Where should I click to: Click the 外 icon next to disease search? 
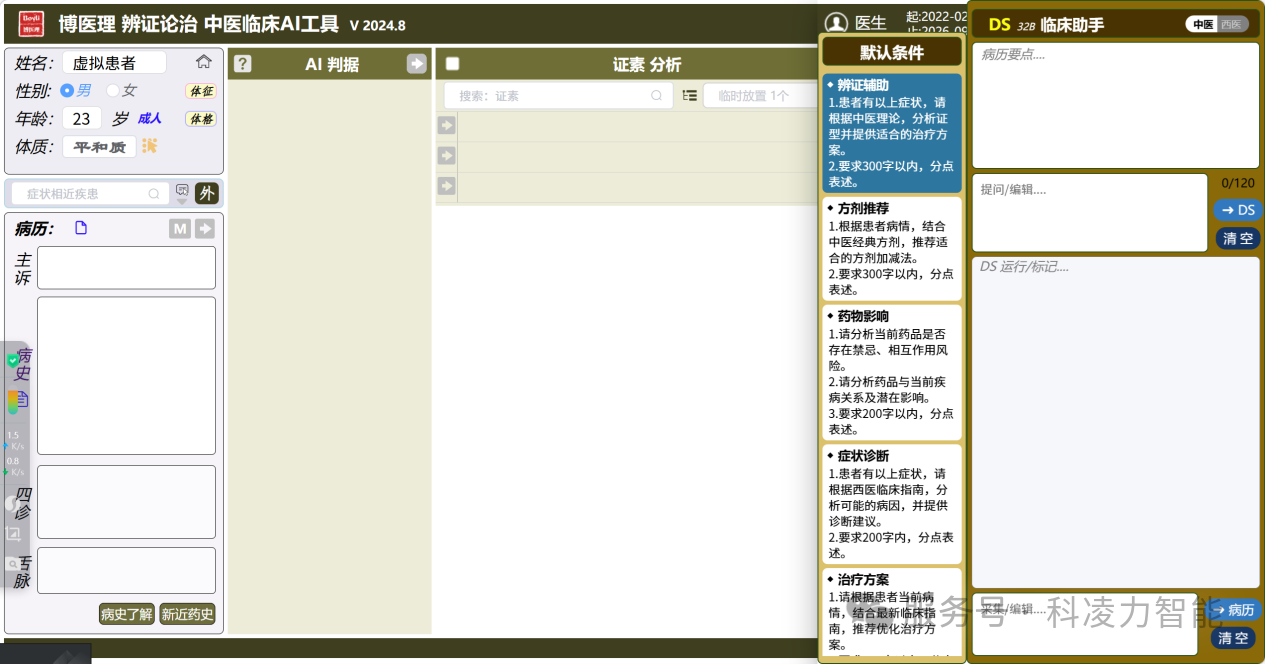click(x=206, y=193)
